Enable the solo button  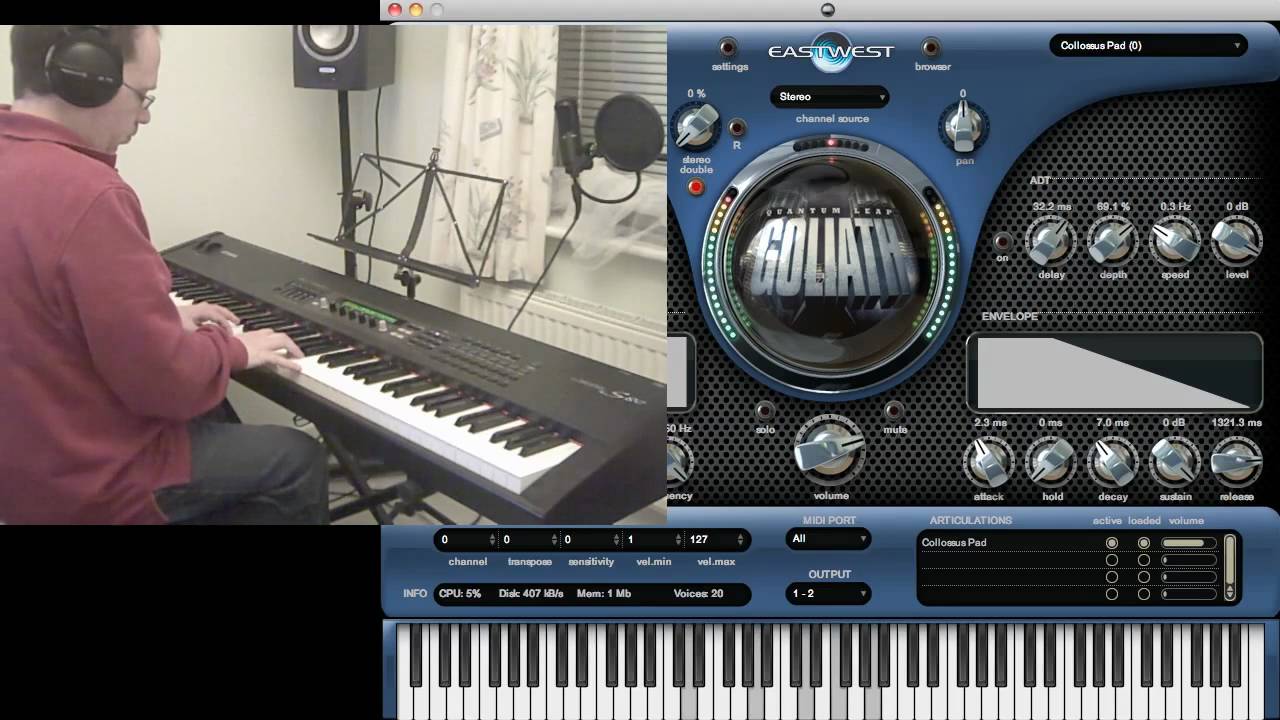pos(765,410)
